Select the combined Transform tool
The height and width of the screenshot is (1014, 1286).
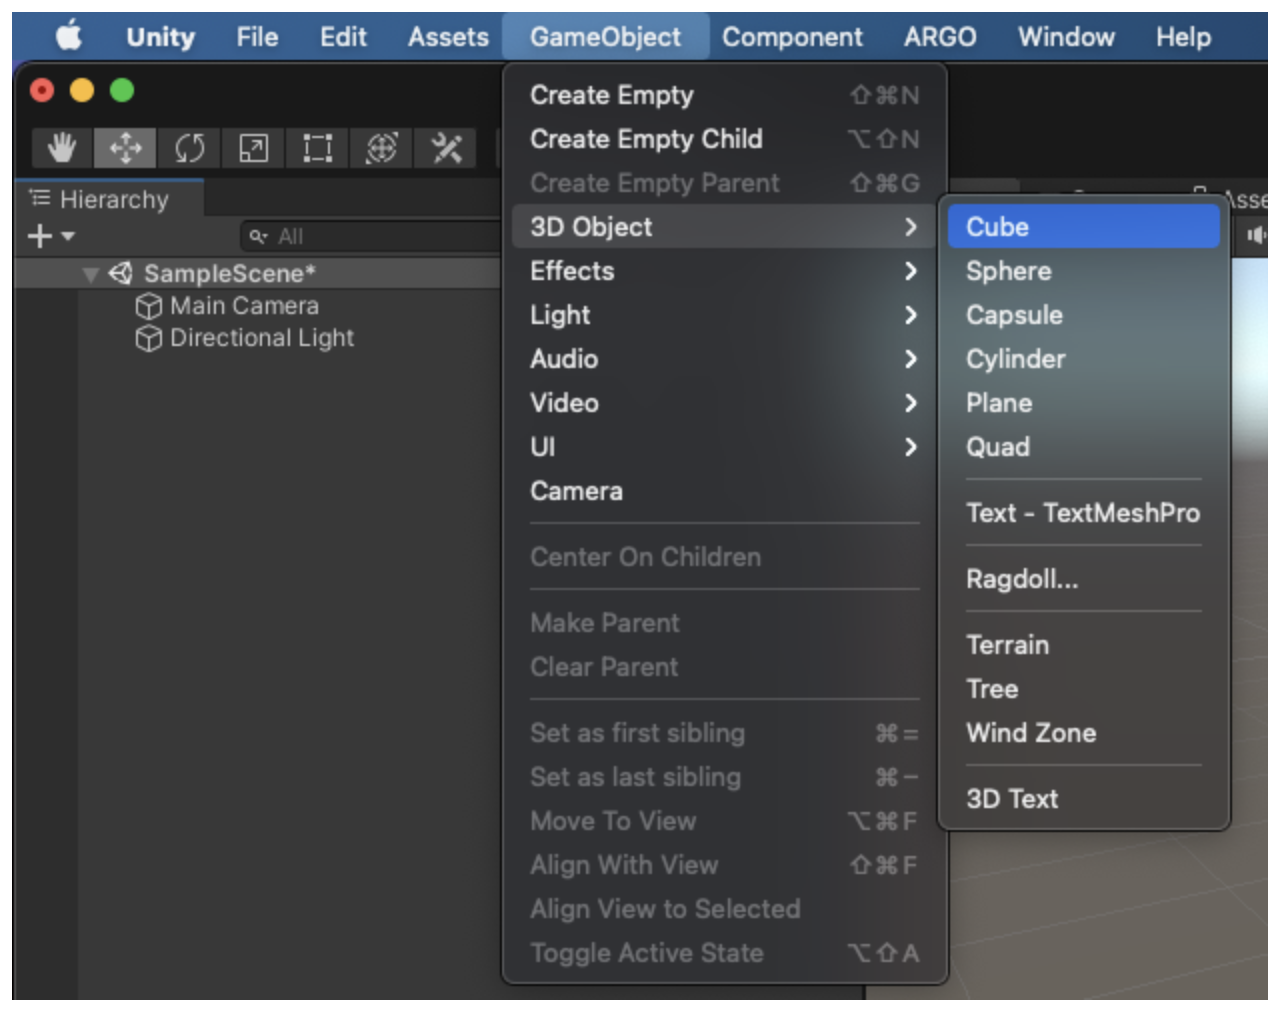tap(381, 148)
